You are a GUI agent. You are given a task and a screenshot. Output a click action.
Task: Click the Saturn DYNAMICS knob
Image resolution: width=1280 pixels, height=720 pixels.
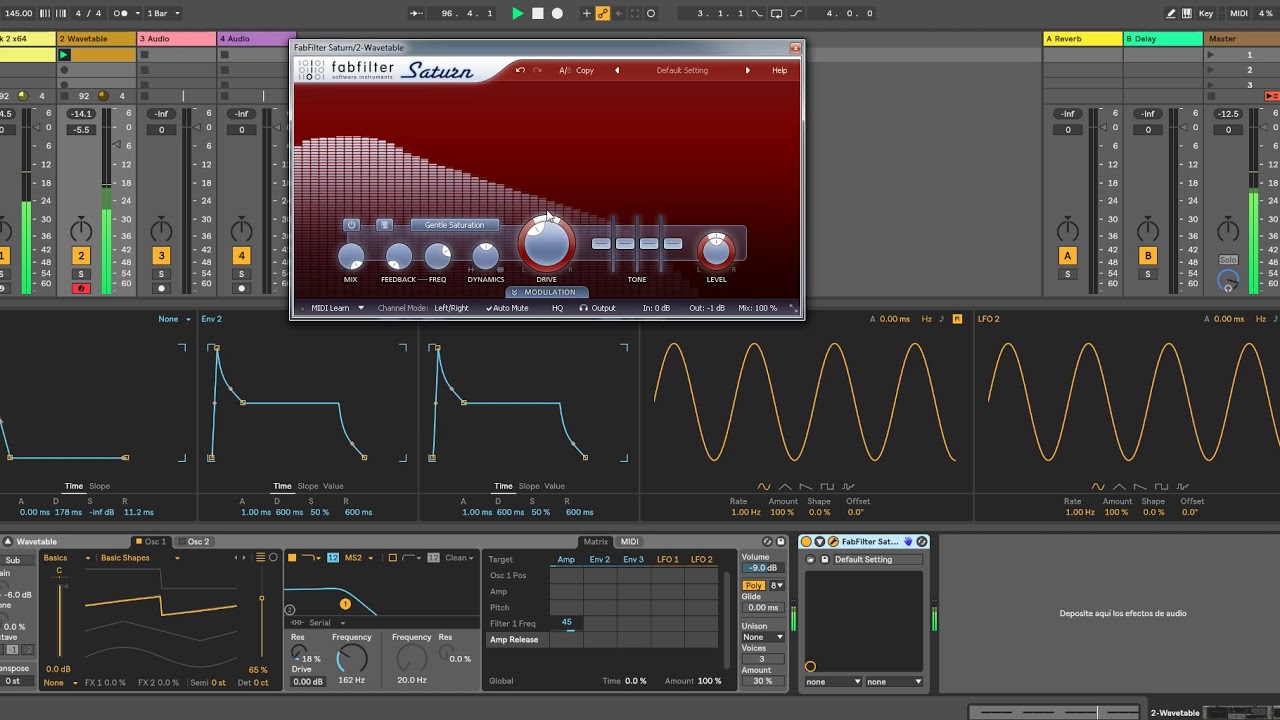tap(485, 256)
